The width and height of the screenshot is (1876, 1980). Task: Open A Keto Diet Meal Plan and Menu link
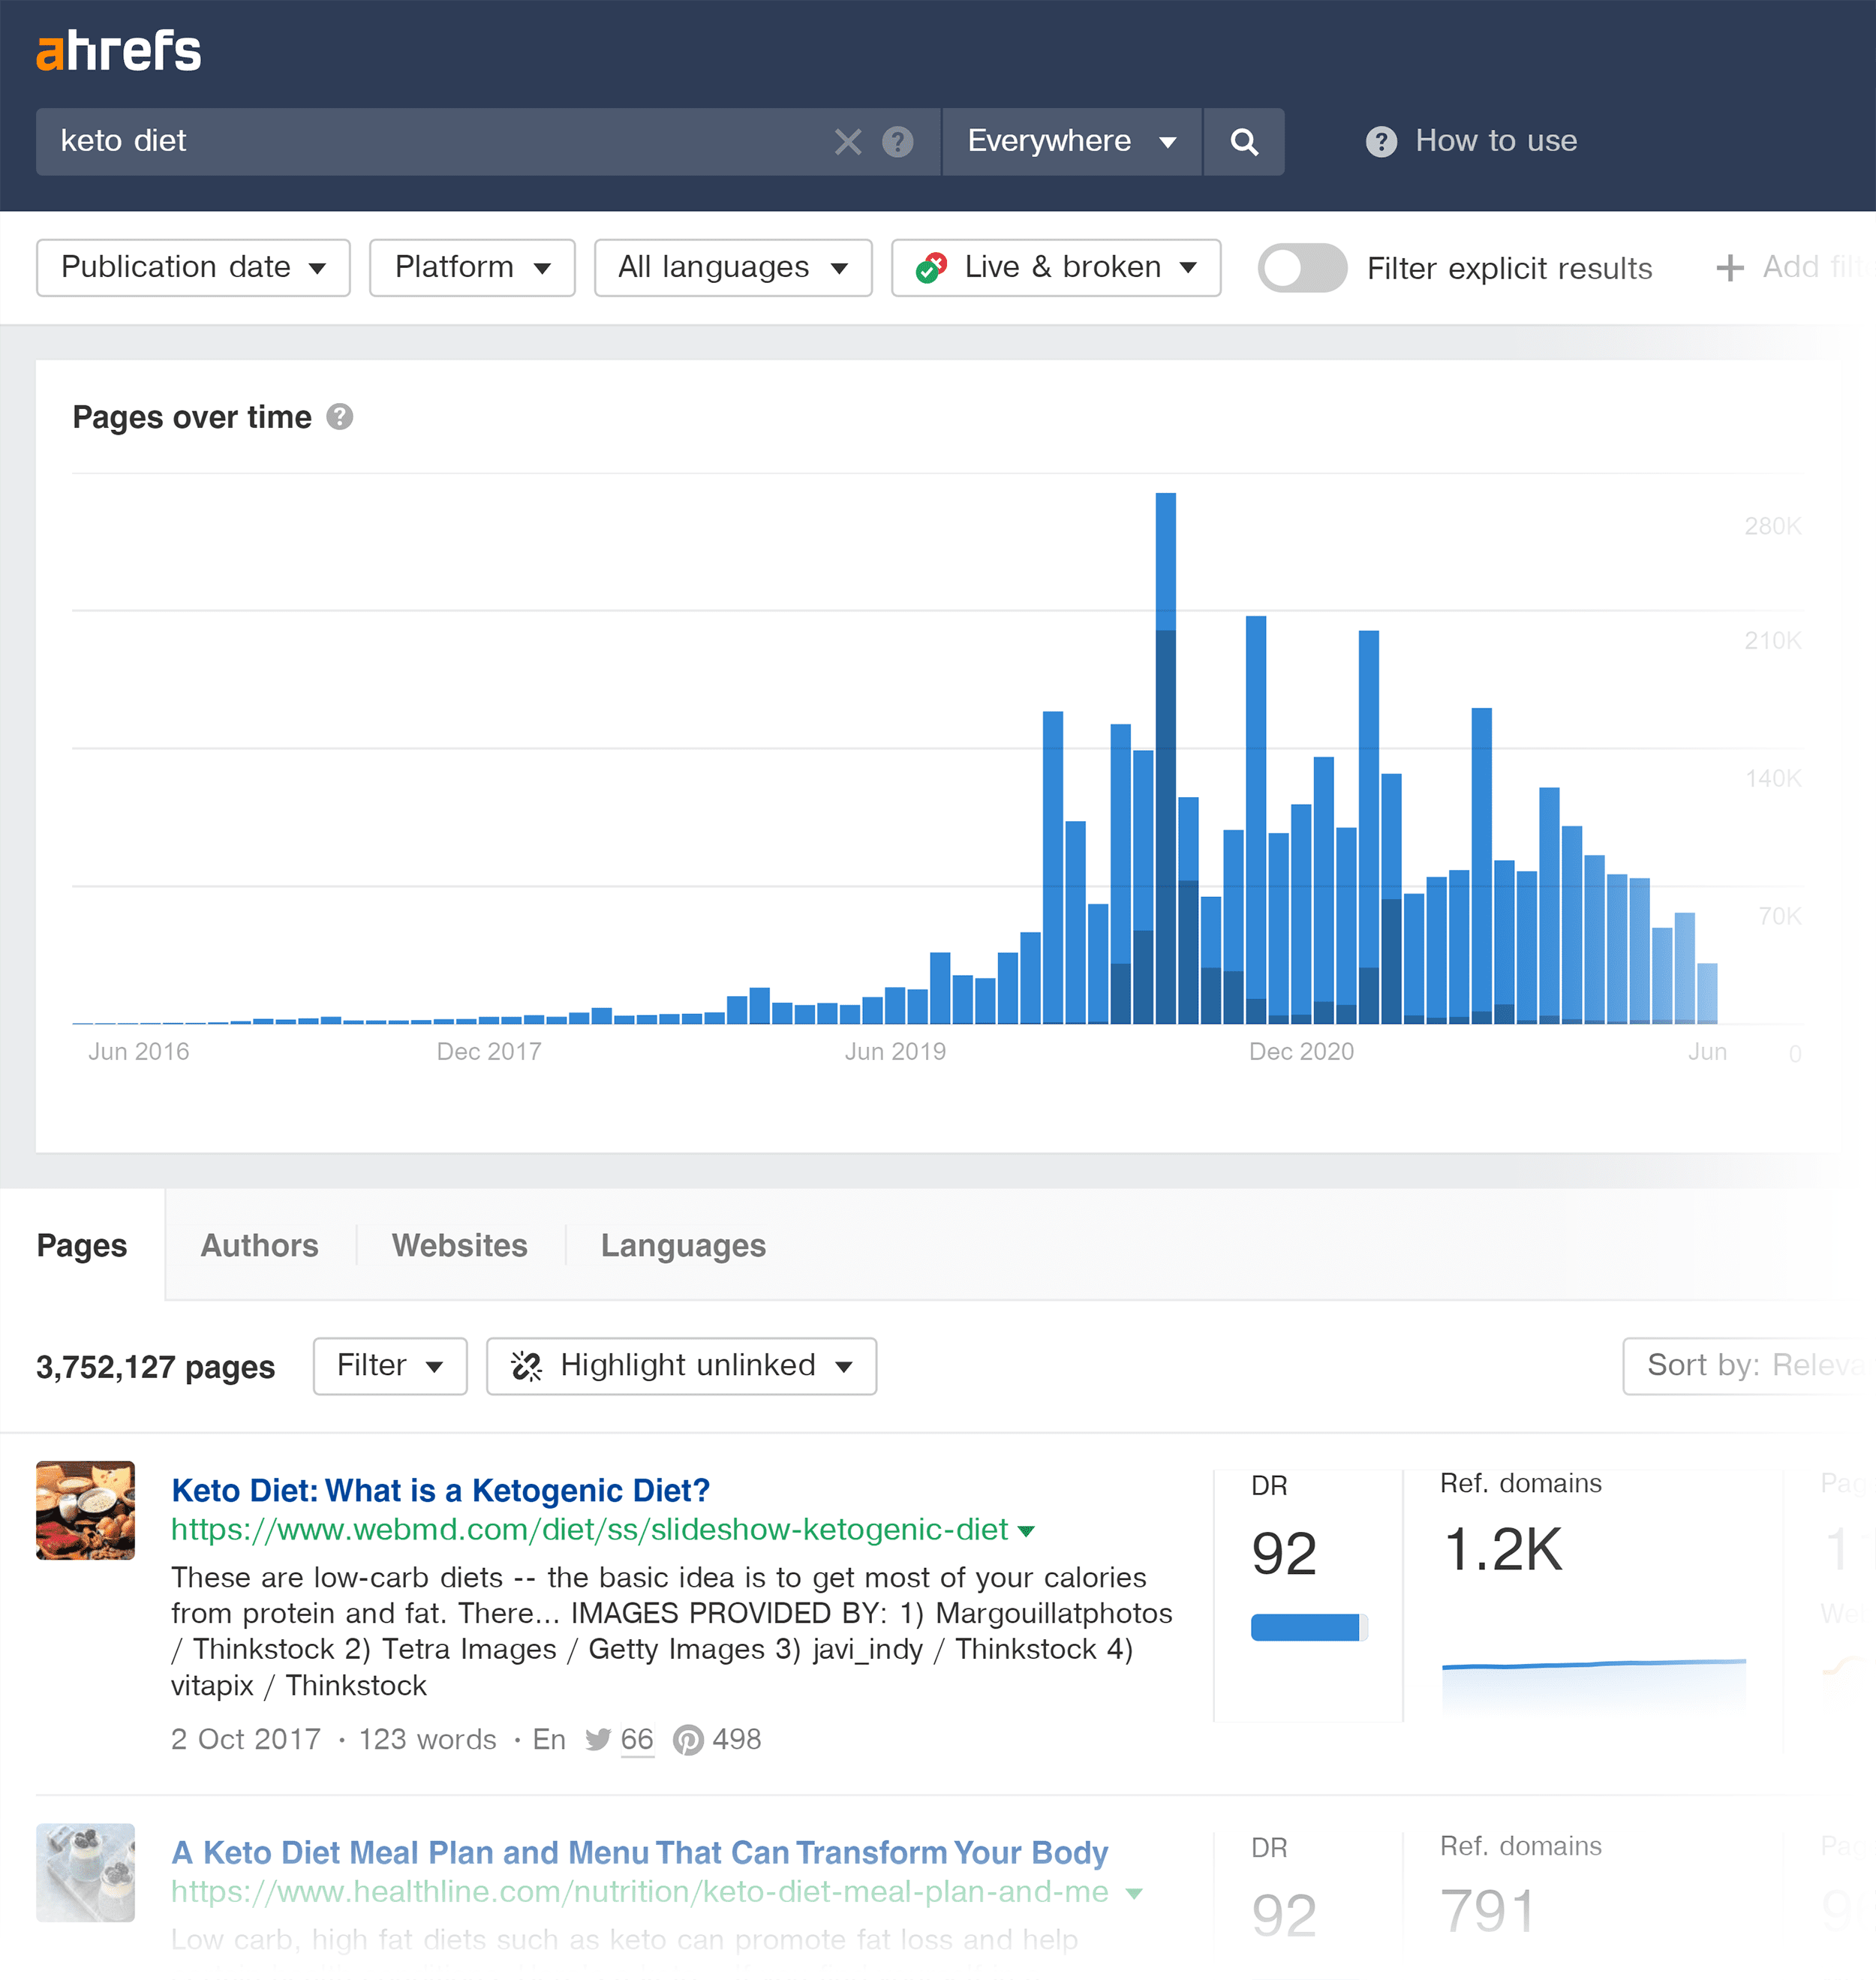[640, 1853]
